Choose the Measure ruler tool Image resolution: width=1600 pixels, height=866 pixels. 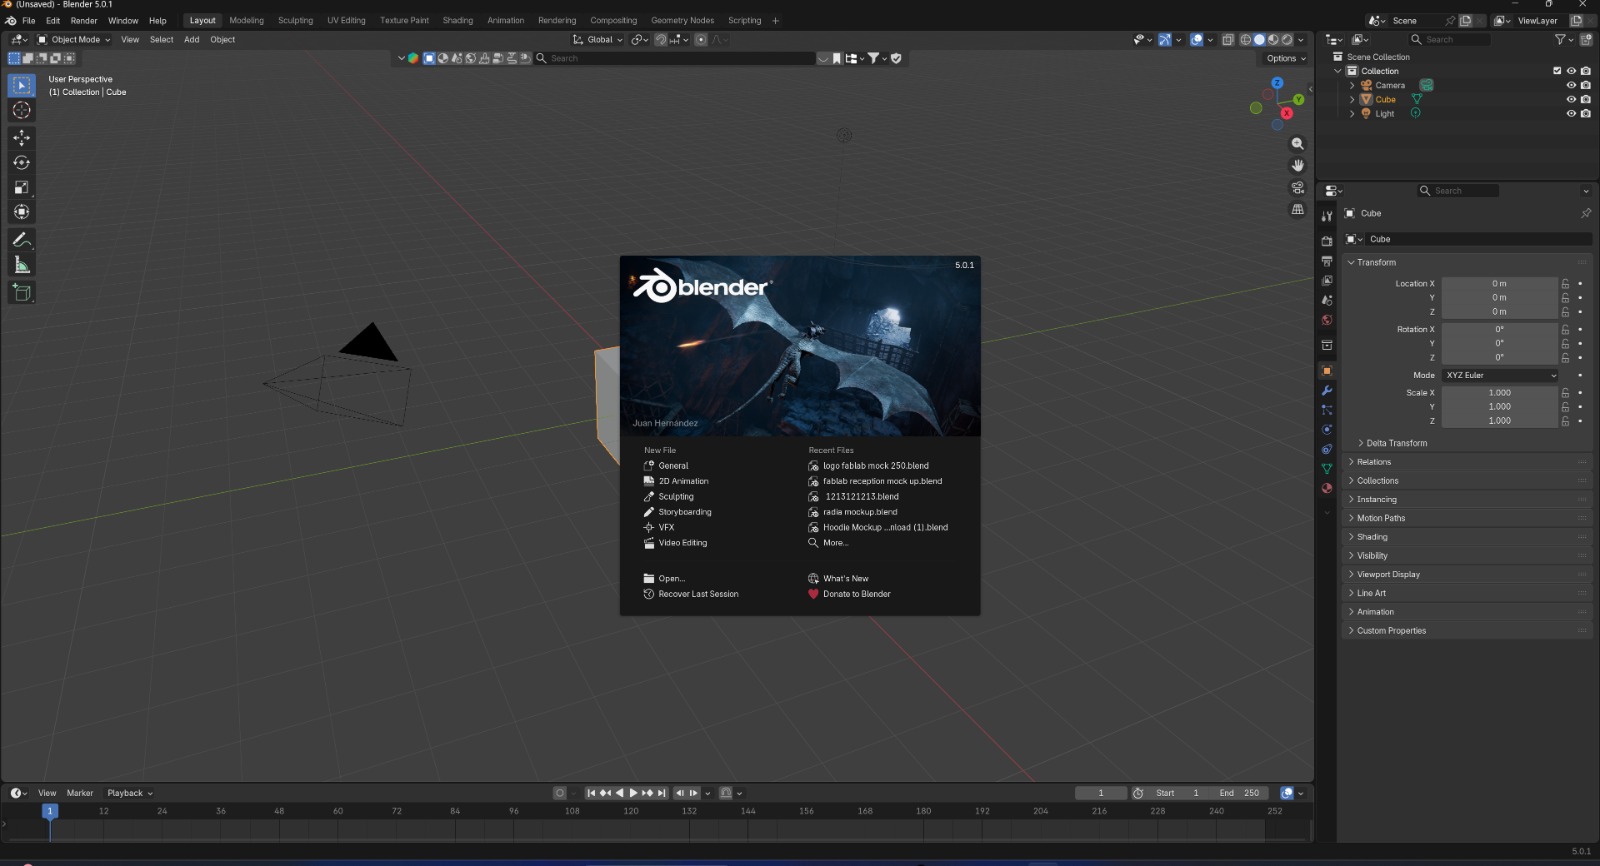(x=21, y=265)
